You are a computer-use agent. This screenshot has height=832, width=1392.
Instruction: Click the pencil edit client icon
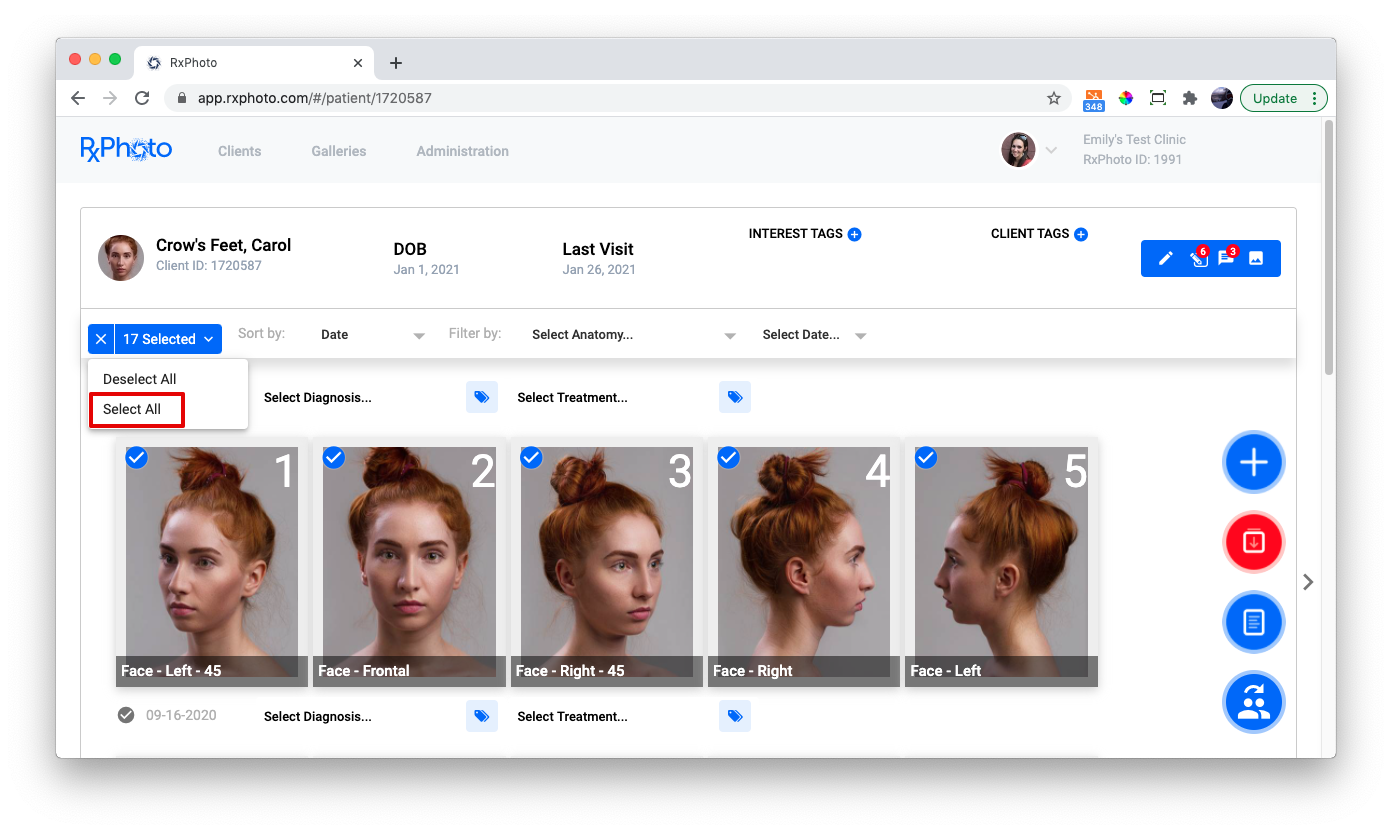[x=1165, y=259]
